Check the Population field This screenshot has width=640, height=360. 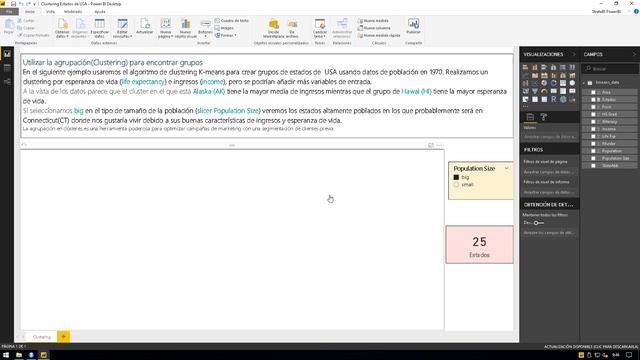click(x=593, y=151)
